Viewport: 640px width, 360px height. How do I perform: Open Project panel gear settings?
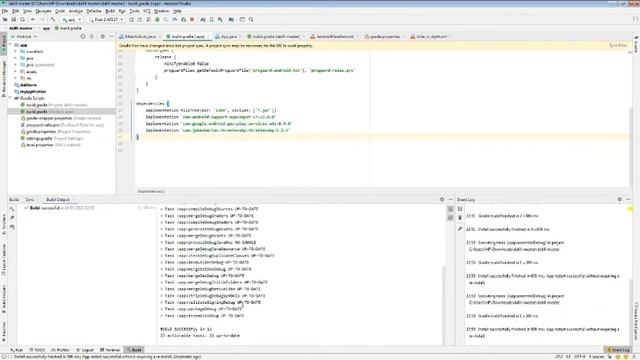tap(102, 37)
